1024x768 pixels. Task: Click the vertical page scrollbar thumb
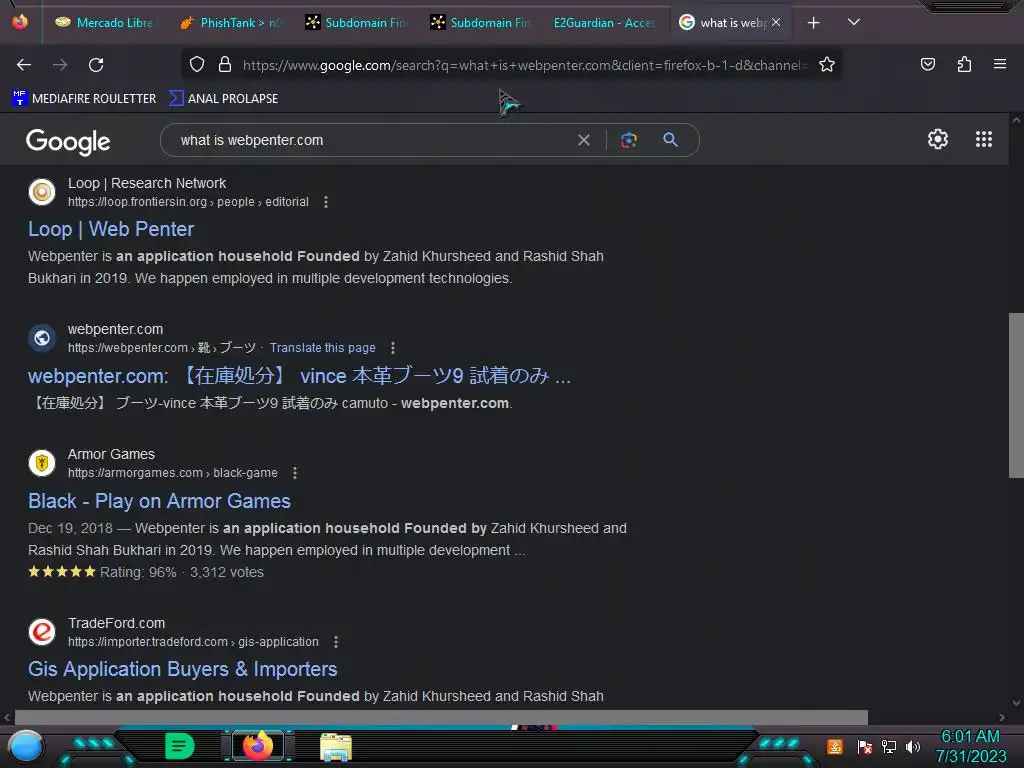pyautogui.click(x=1016, y=395)
